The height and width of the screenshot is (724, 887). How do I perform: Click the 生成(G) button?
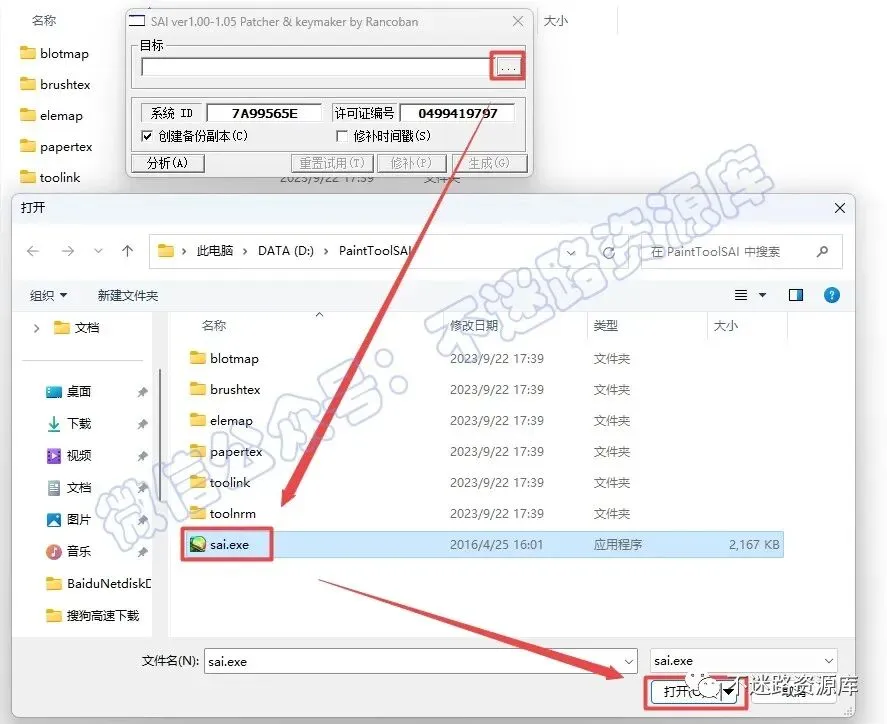coord(489,163)
